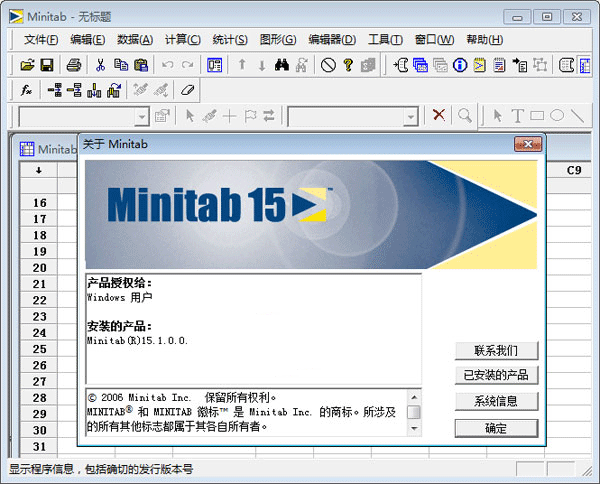Screen dimensions: 600x484
Task: Click the Next Command down arrow
Action: pos(262,65)
